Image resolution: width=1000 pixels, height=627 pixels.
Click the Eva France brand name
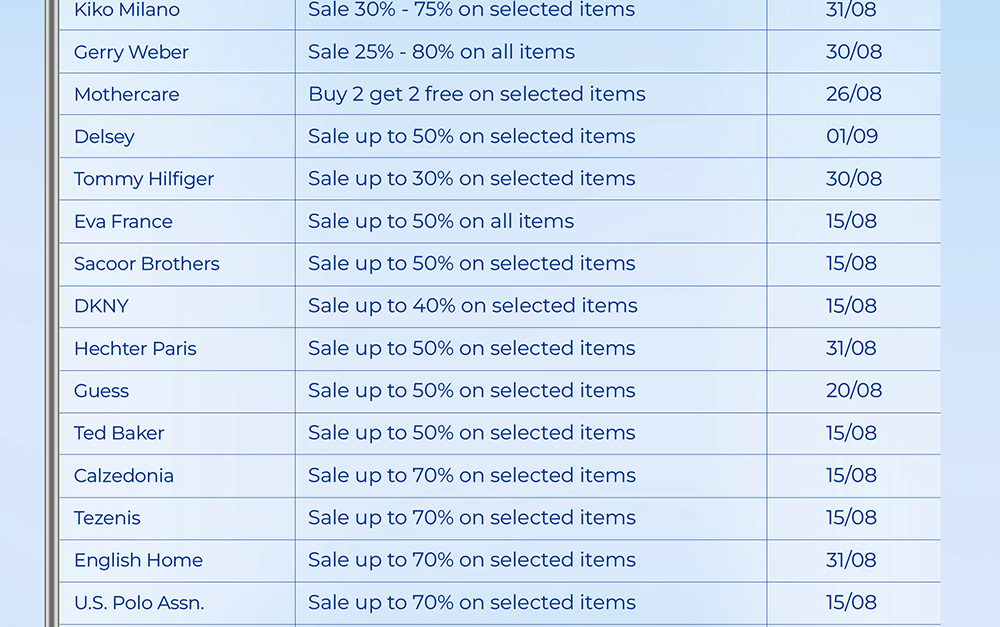point(123,222)
